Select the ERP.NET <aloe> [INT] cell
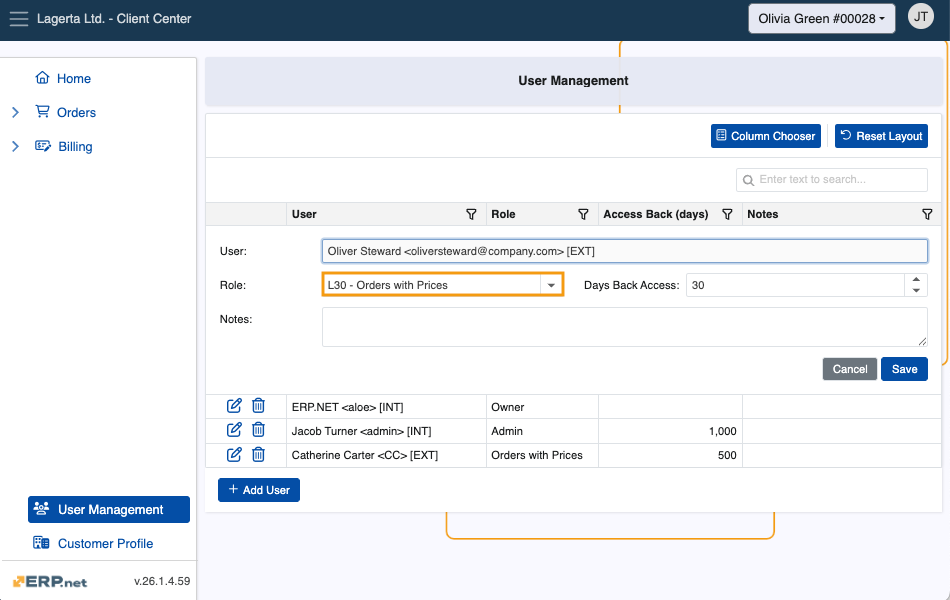Viewport: 950px width, 600px height. [386, 407]
